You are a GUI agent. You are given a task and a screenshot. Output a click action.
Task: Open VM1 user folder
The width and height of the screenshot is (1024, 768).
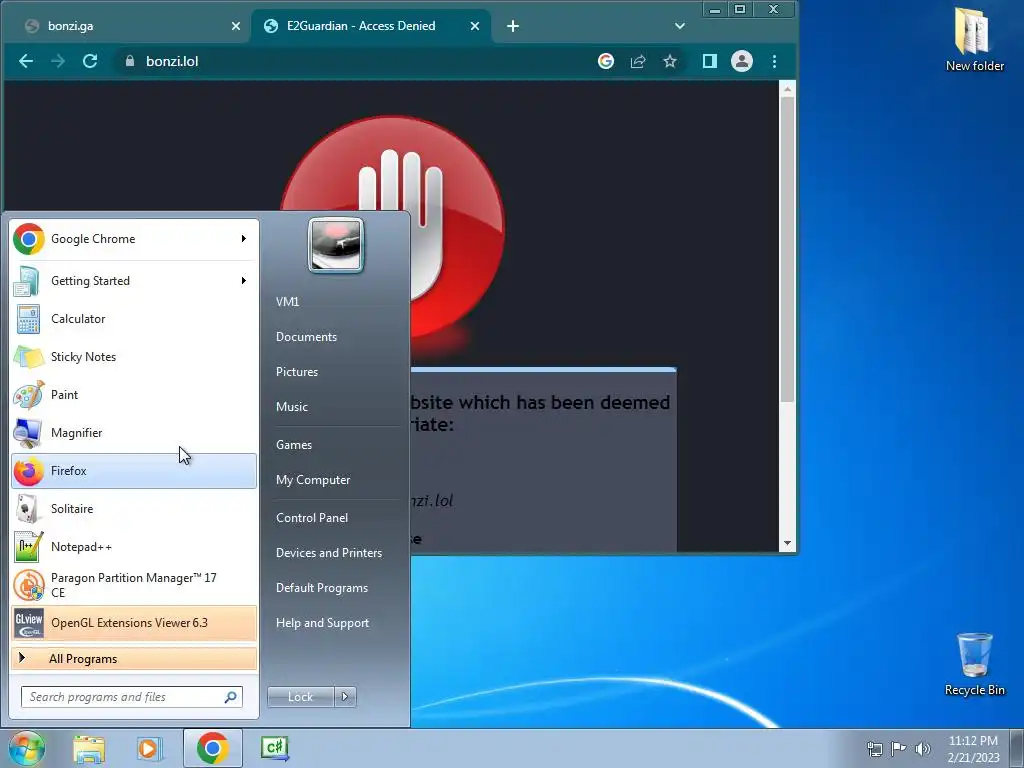tap(287, 302)
